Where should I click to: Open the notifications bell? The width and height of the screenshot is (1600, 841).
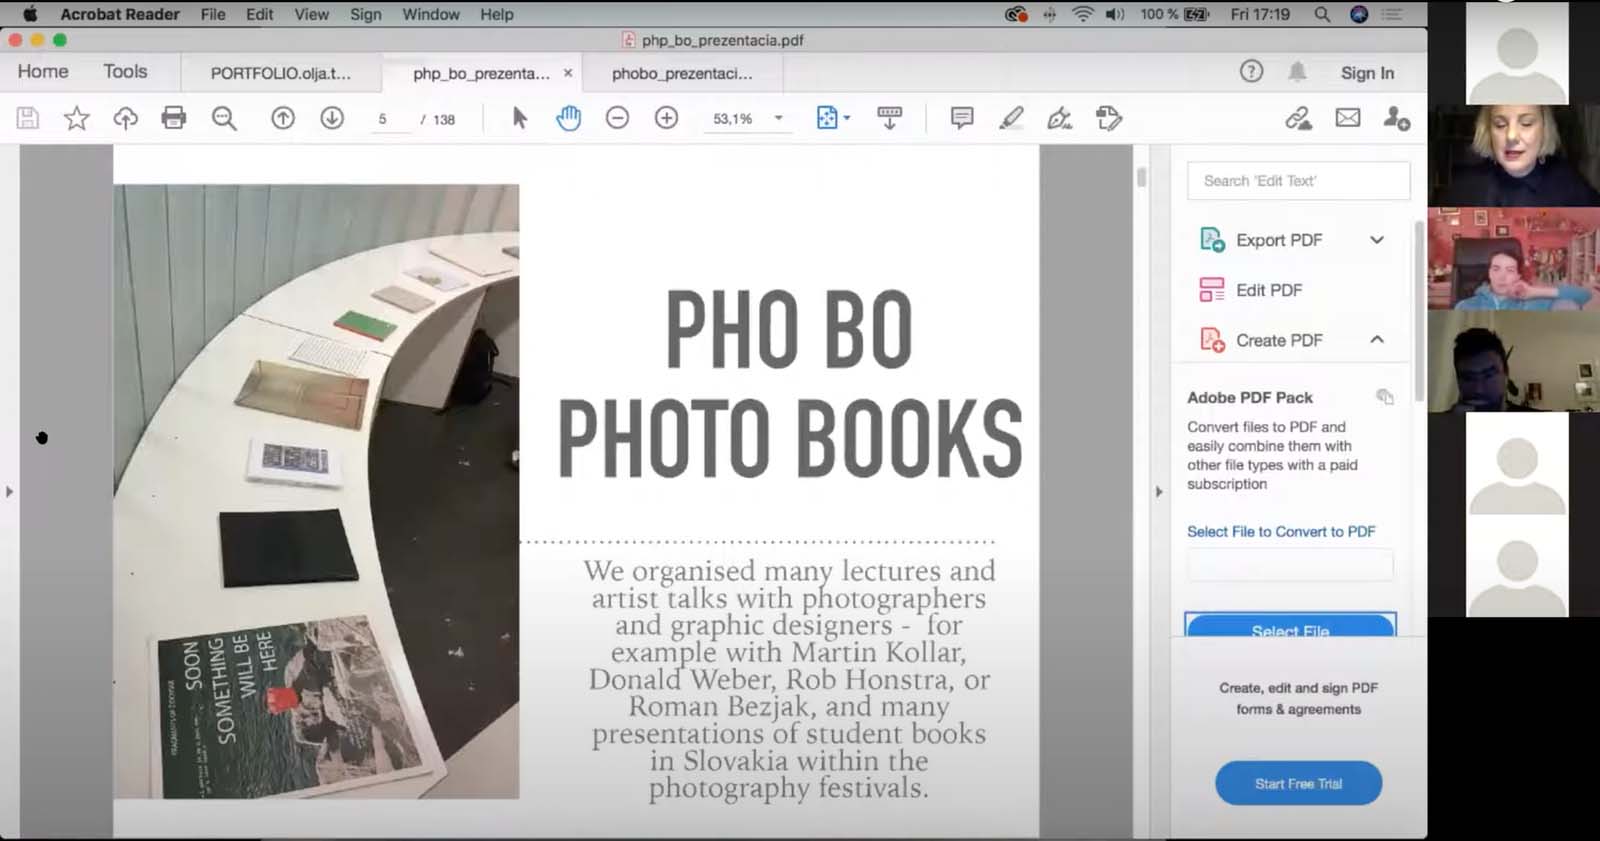point(1297,72)
